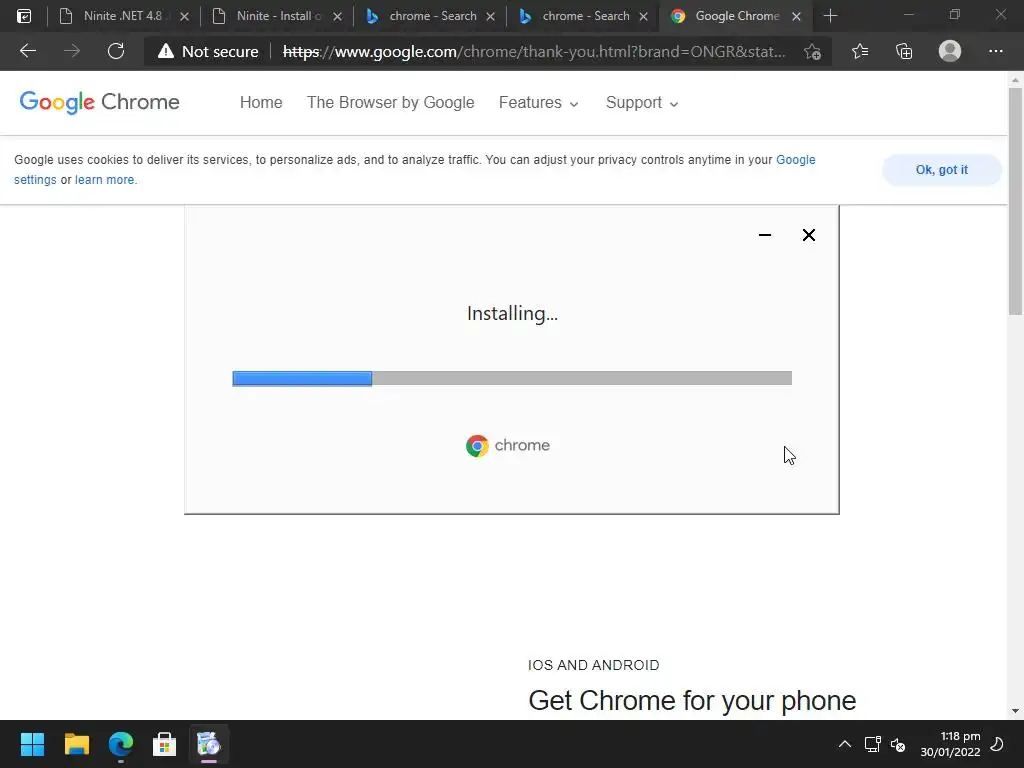Click the IOS AND ANDROID label
This screenshot has width=1024, height=768.
[x=594, y=665]
